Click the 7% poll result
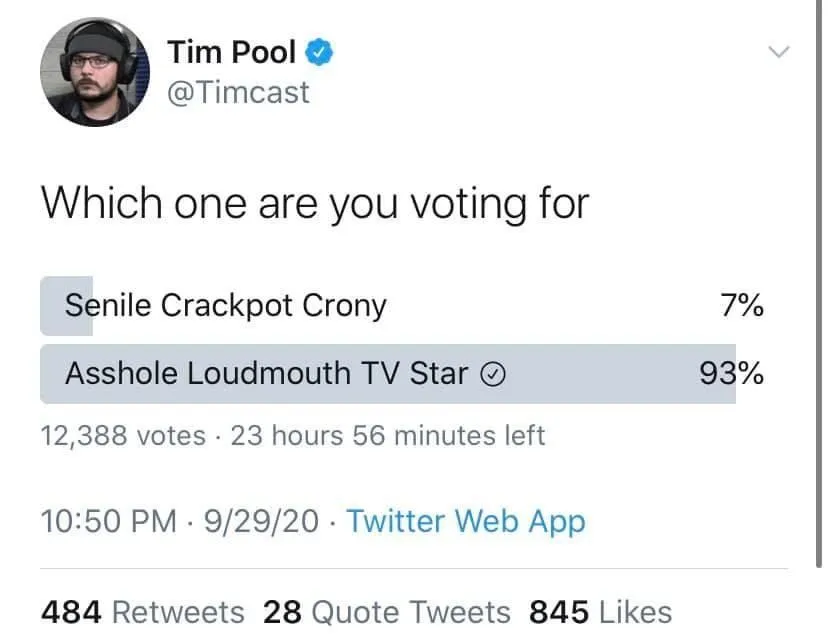The width and height of the screenshot is (828, 635). tap(742, 305)
